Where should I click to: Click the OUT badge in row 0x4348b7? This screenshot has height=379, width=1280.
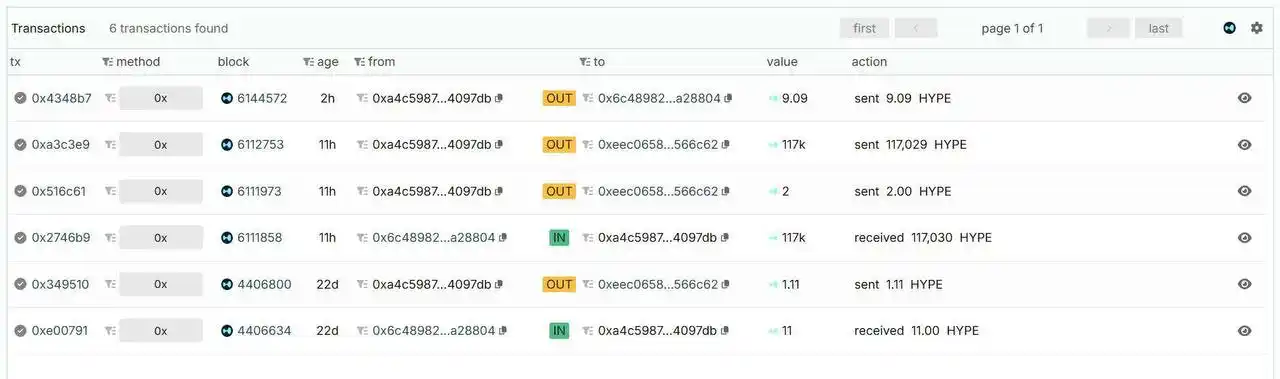[x=559, y=98]
